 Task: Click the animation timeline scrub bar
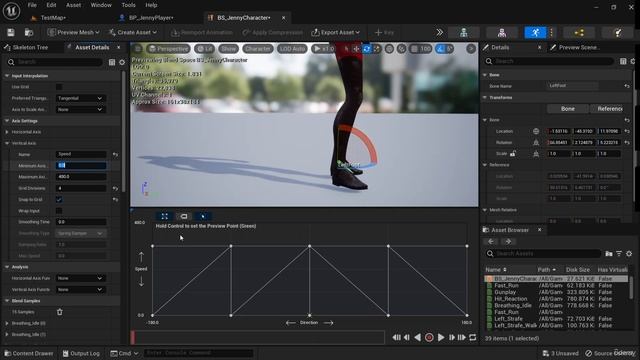tap(258, 338)
